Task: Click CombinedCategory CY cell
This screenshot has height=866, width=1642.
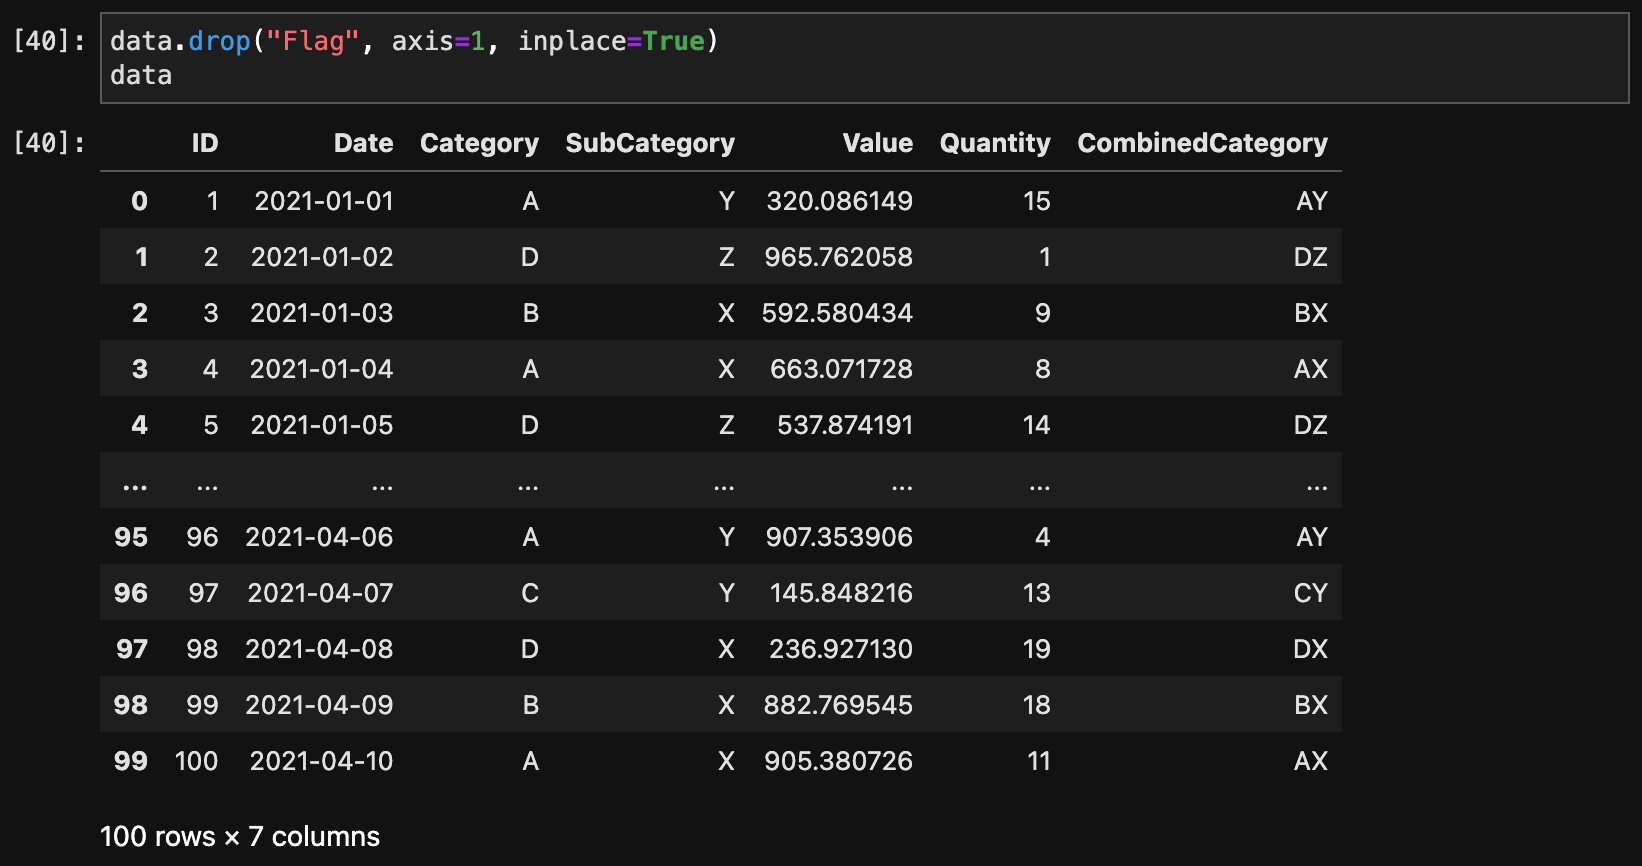Action: 1311,593
